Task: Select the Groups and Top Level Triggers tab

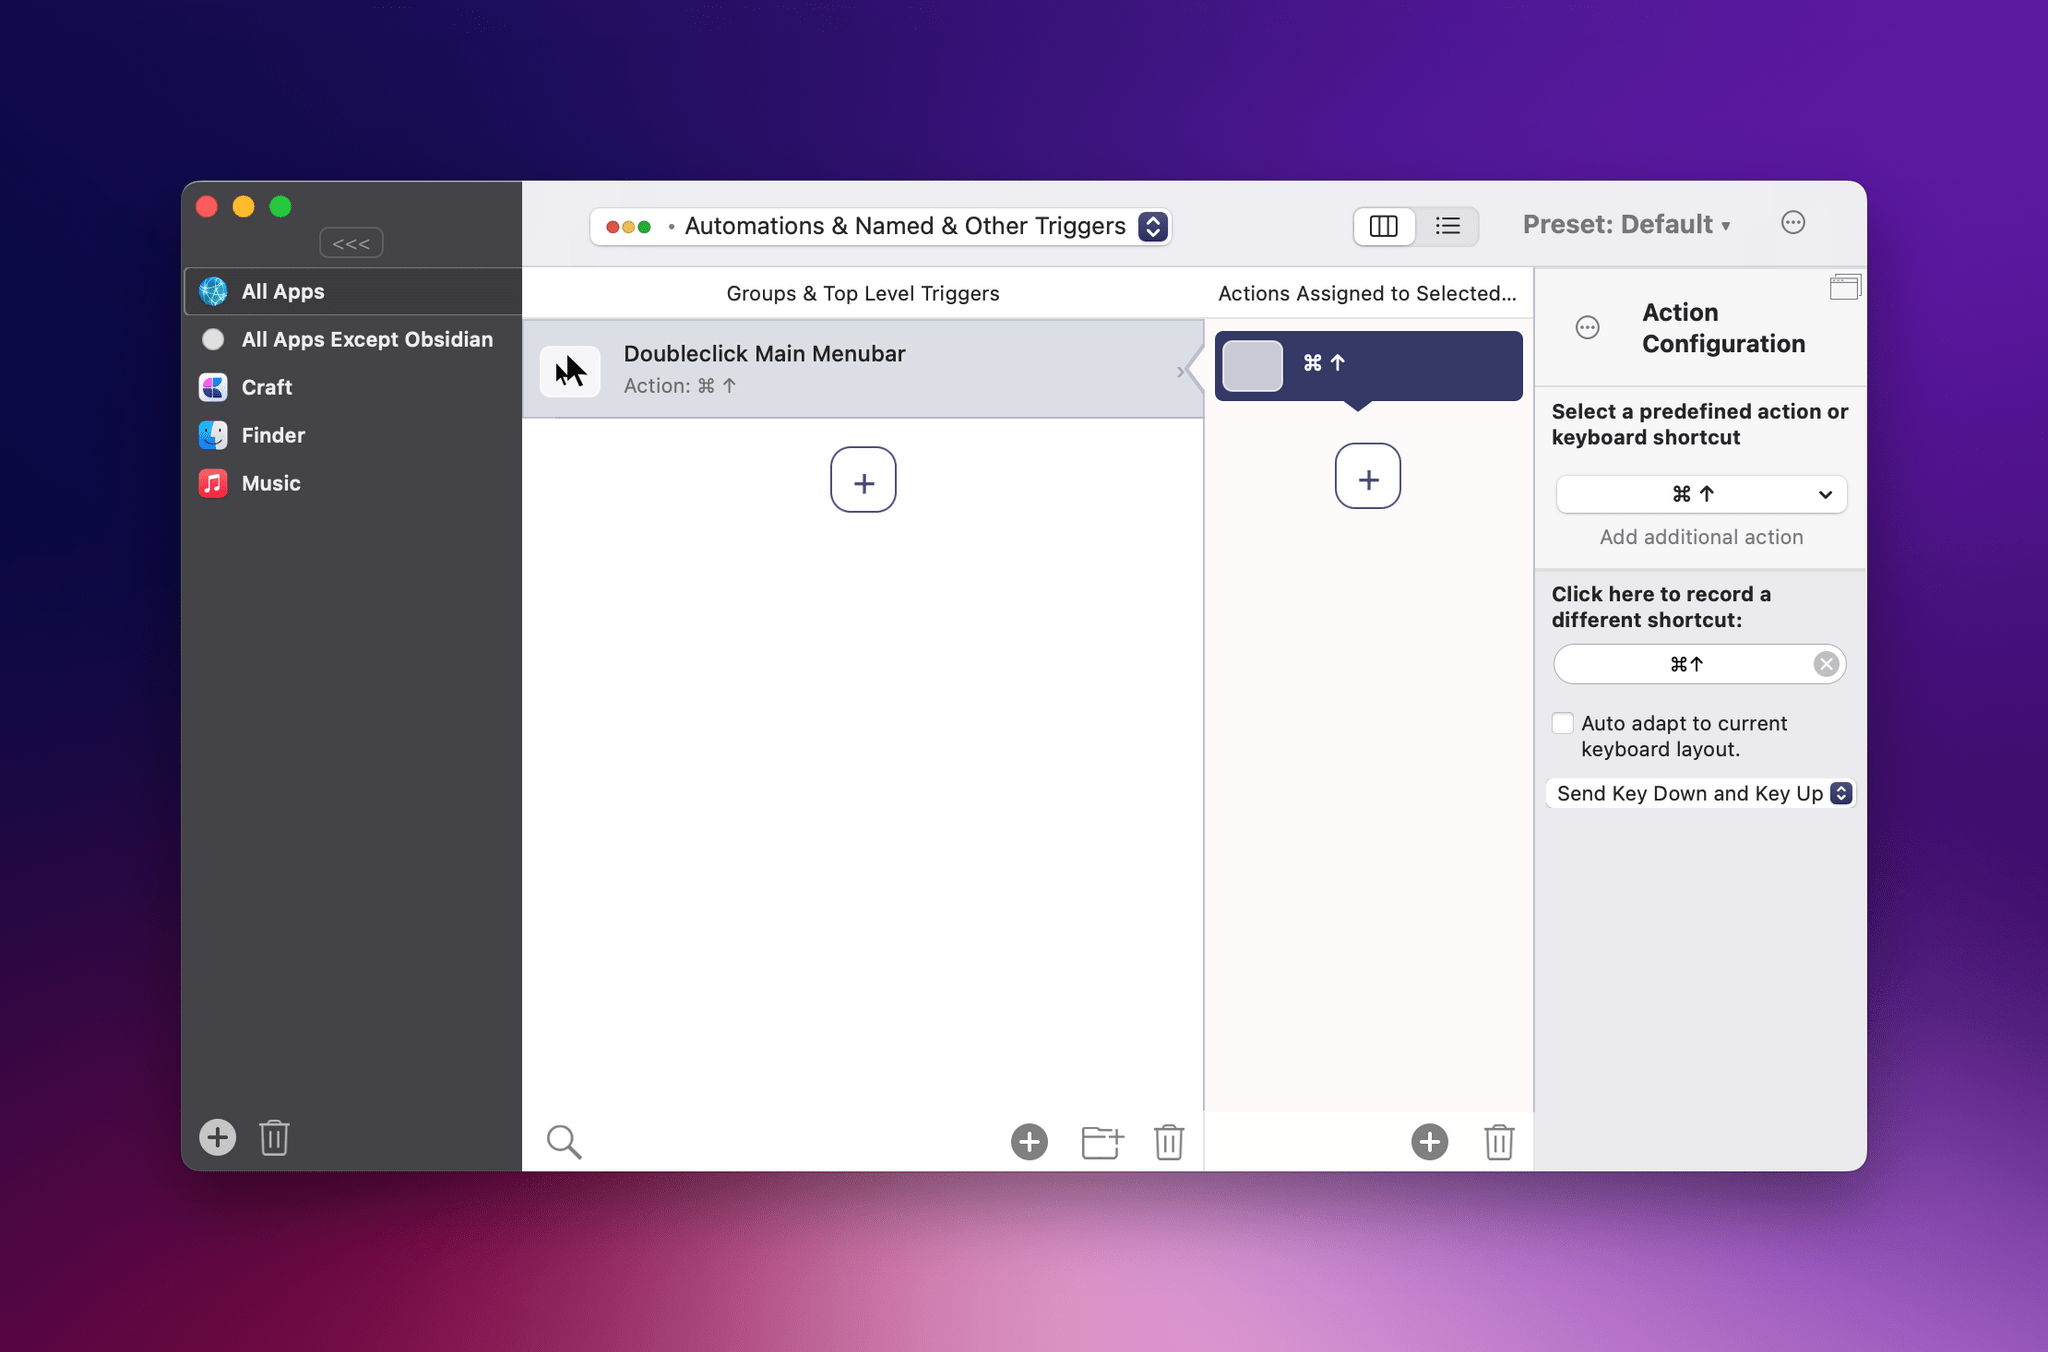Action: 863,291
